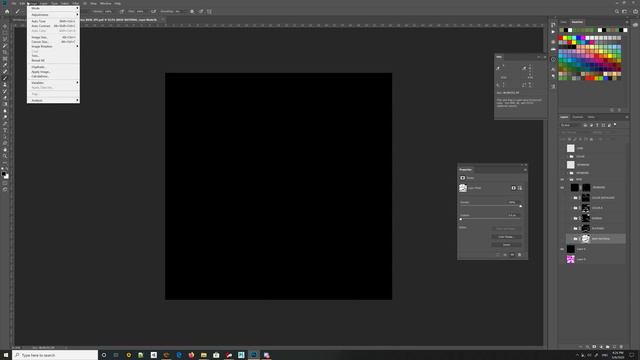Image resolution: width=640 pixels, height=360 pixels.
Task: Select the pixel mask icon in Properties
Action: point(513,188)
